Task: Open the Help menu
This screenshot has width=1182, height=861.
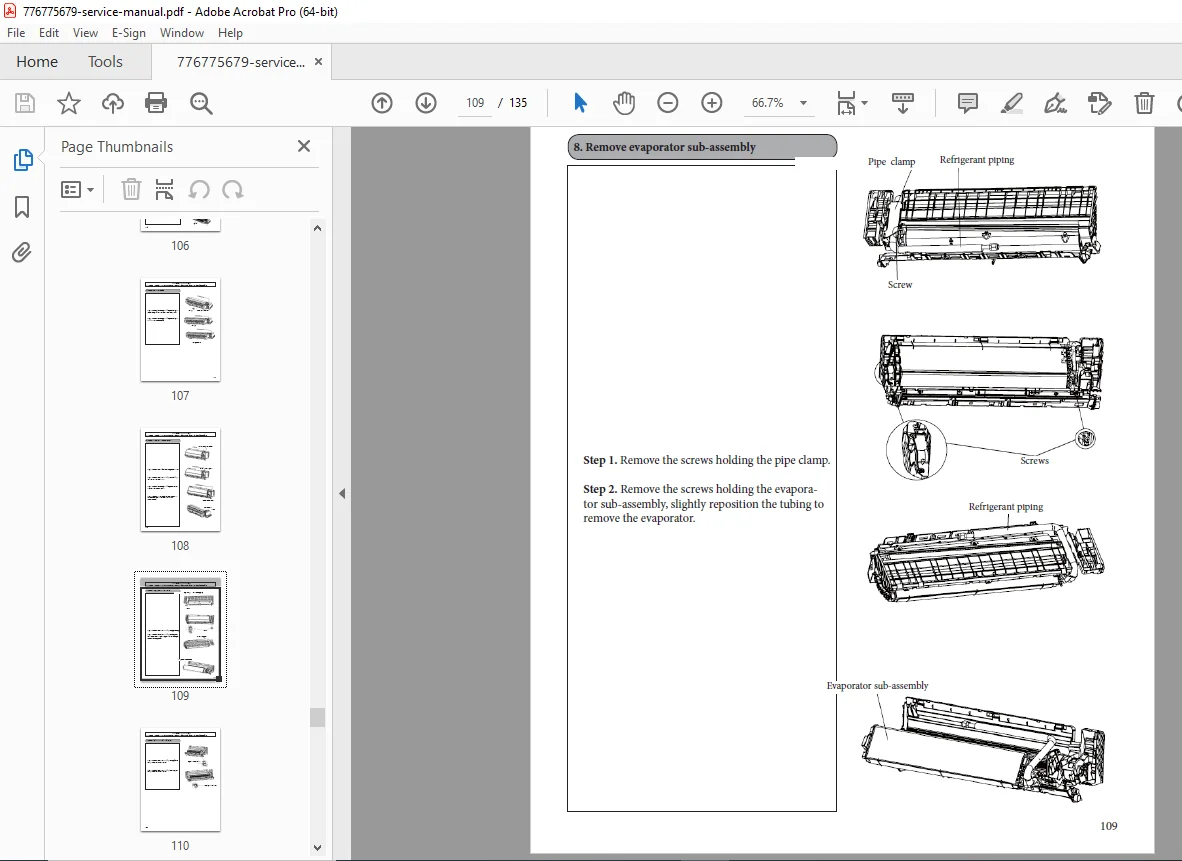Action: coord(230,33)
